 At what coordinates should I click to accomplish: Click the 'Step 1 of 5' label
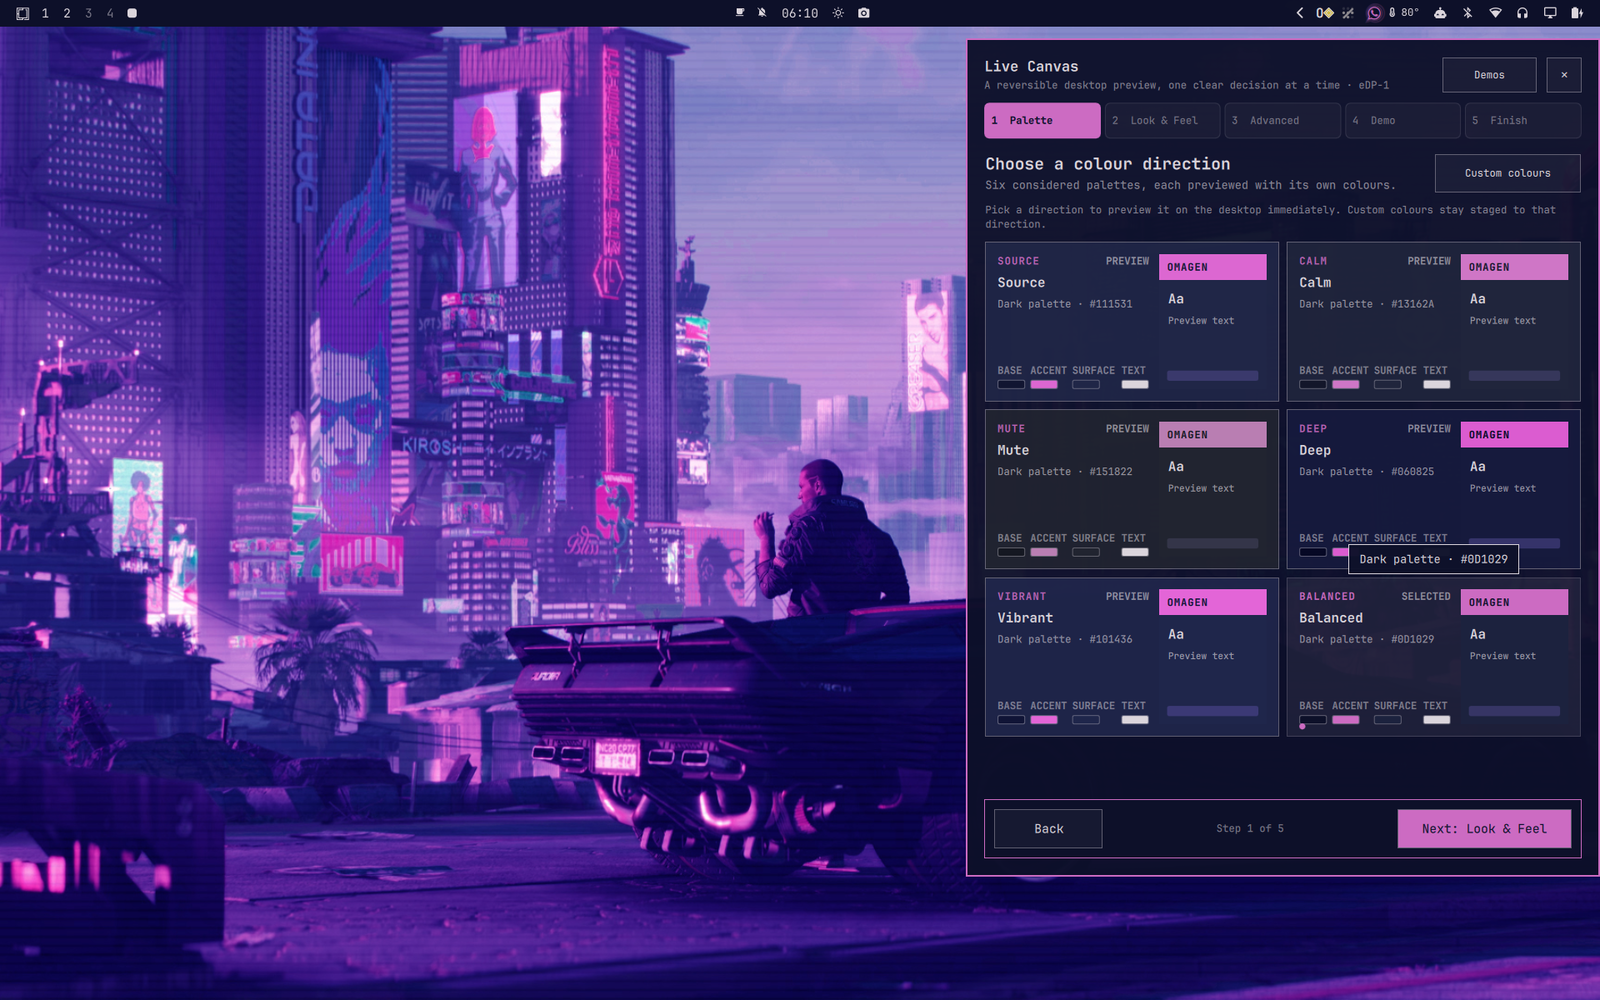pyautogui.click(x=1250, y=829)
